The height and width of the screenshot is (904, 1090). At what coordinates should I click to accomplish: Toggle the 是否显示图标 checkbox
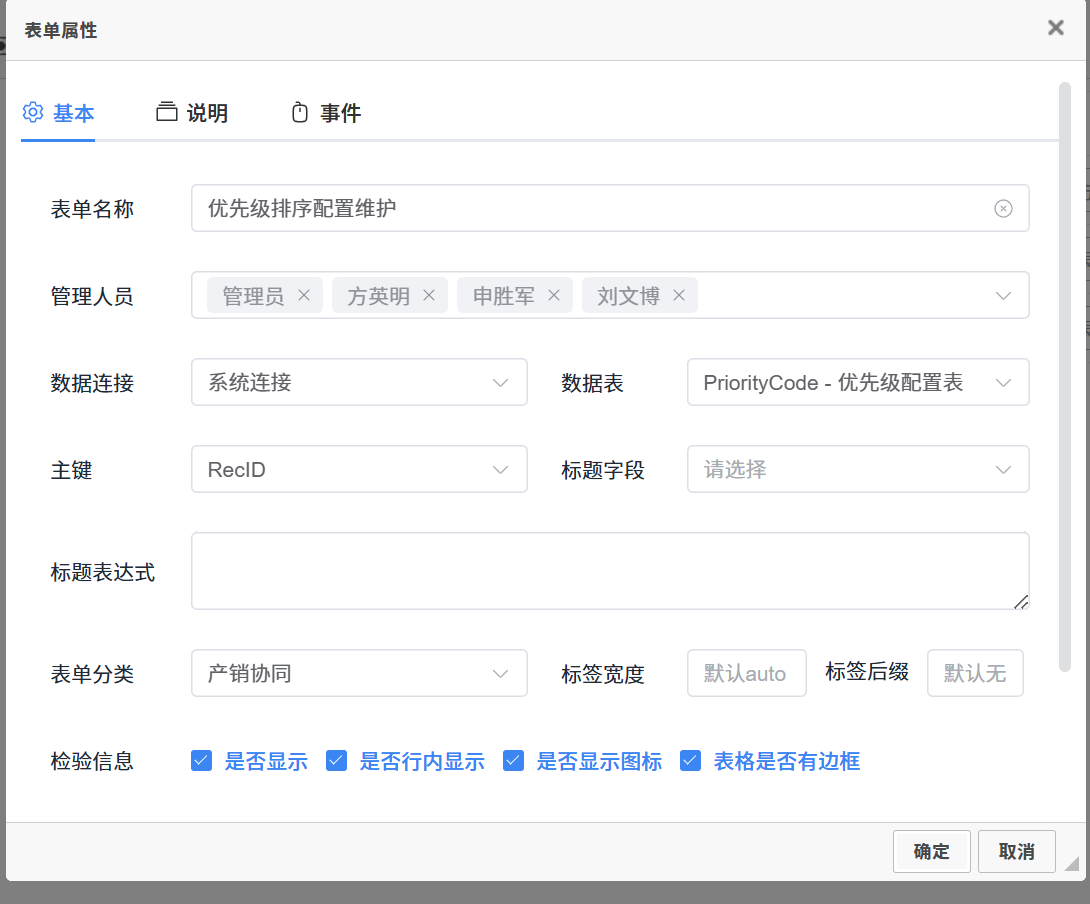(x=514, y=761)
